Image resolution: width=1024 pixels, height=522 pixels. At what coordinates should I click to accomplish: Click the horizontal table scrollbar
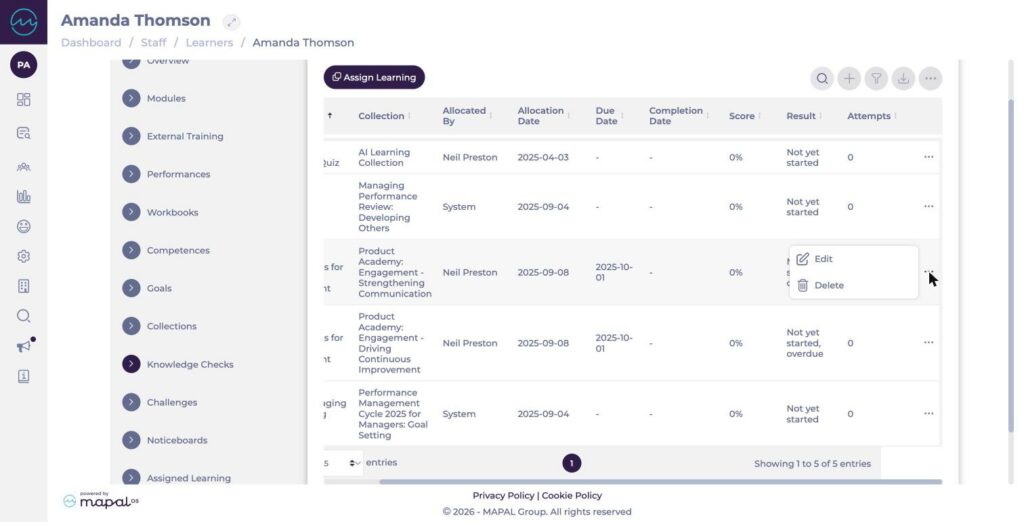660,482
